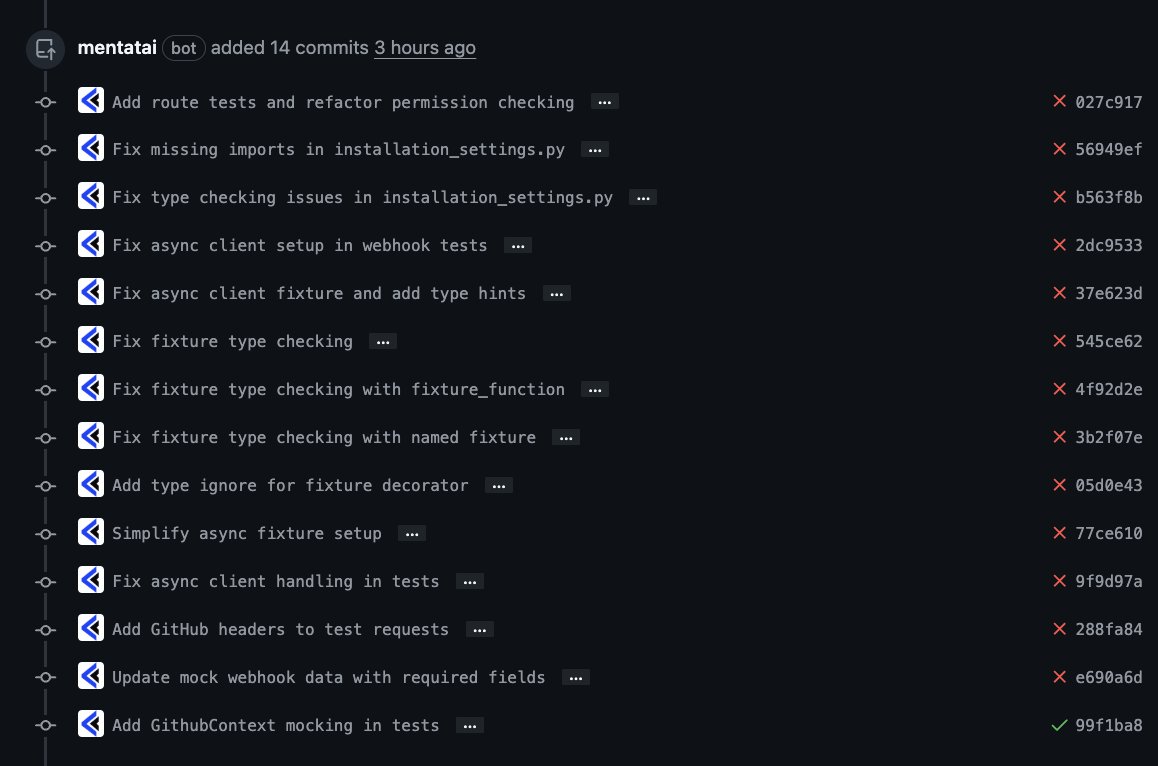Click avatar next to 'Add GitHub headers to test requests'
Image resolution: width=1158 pixels, height=766 pixels.
(x=91, y=629)
